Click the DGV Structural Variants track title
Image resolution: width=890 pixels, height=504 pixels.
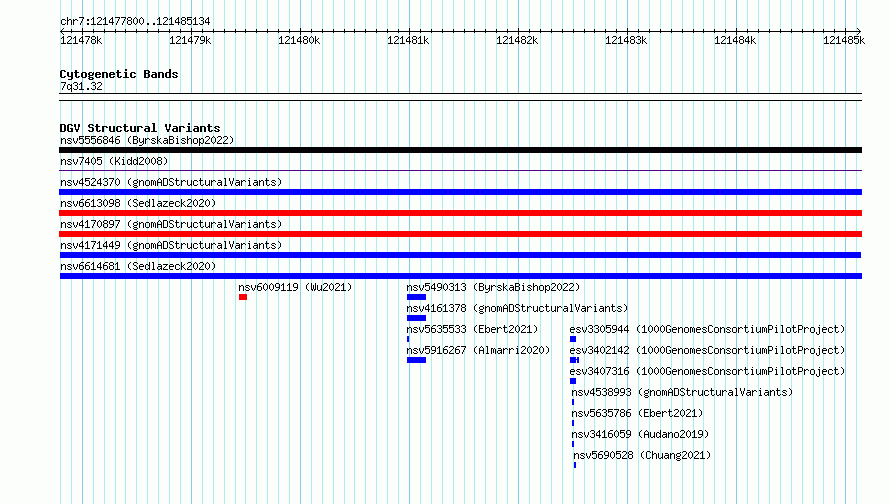pyautogui.click(x=140, y=128)
